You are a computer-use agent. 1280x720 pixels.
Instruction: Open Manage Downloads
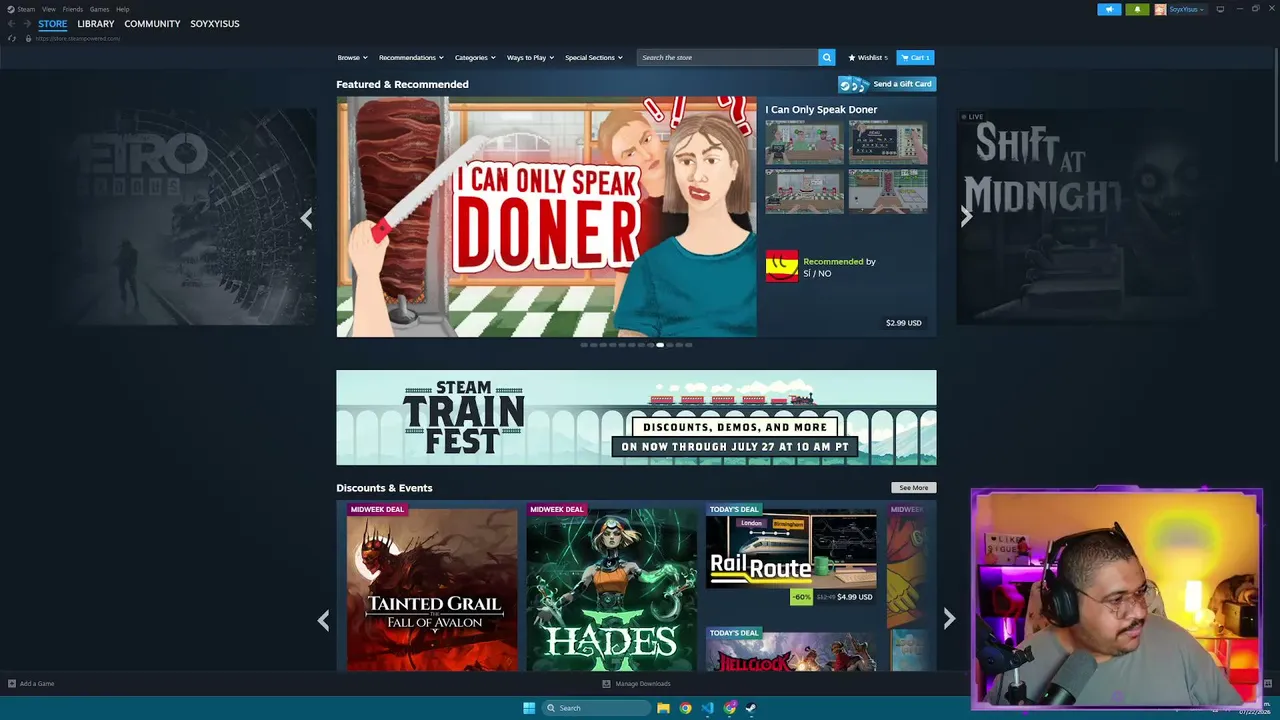click(x=643, y=684)
